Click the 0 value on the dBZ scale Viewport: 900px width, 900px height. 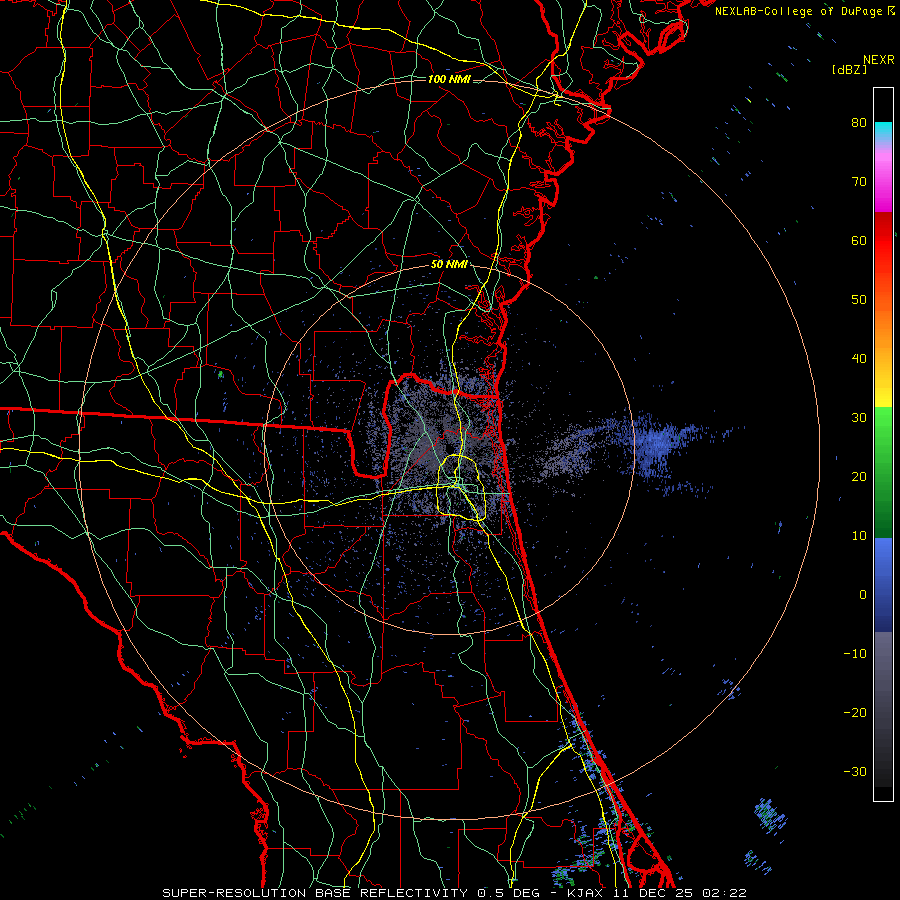click(x=863, y=595)
